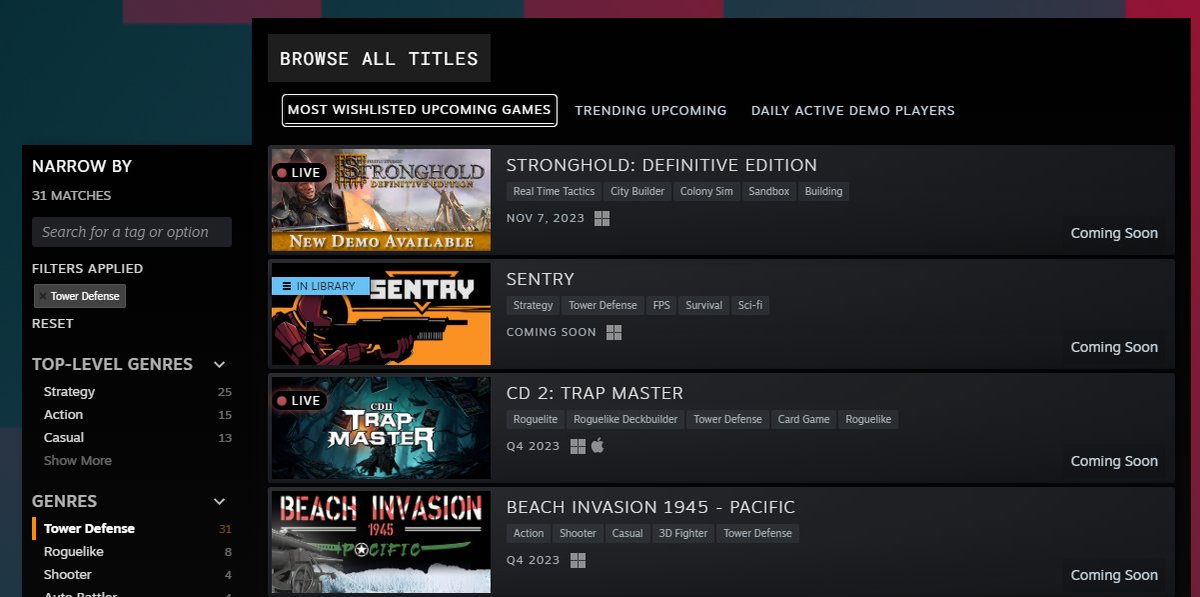The image size is (1200, 597).
Task: Click 3D Fighter tag
Action: click(684, 533)
